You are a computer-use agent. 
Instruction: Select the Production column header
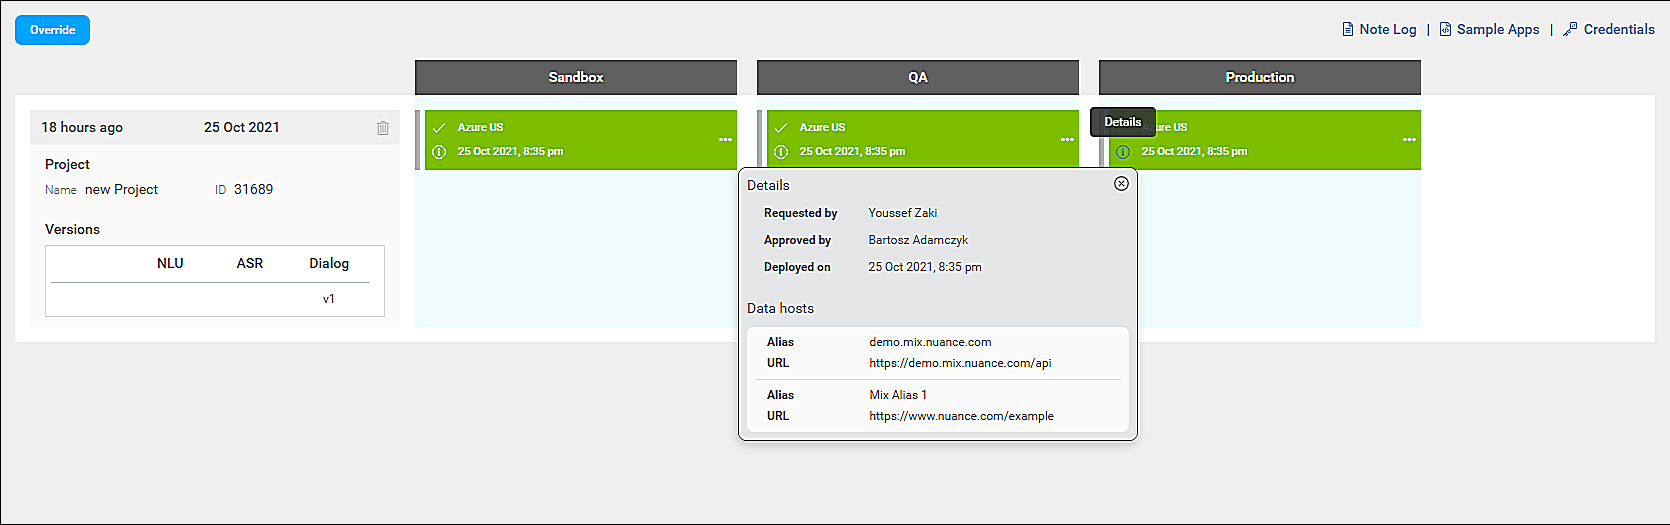click(1260, 77)
